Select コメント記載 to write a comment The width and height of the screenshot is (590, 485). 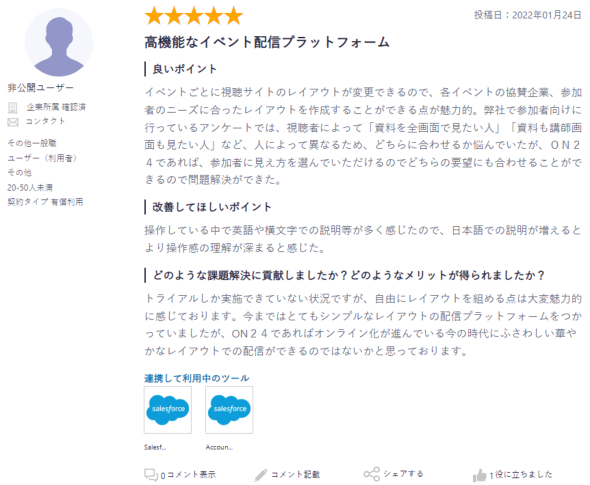coord(295,474)
